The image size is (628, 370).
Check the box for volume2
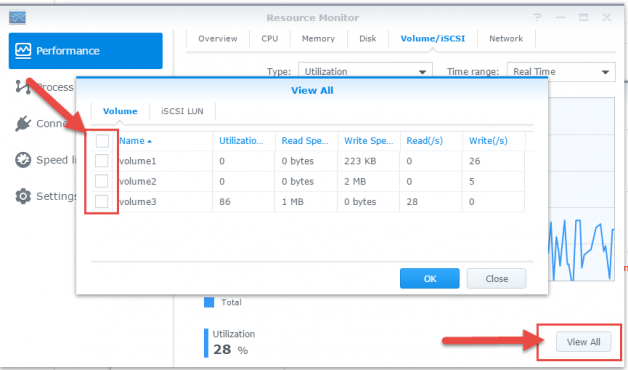(x=101, y=181)
